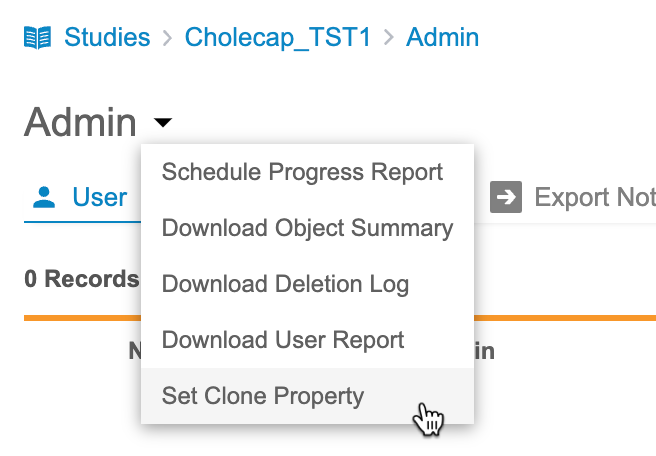Click the Export arrow icon

coord(506,197)
